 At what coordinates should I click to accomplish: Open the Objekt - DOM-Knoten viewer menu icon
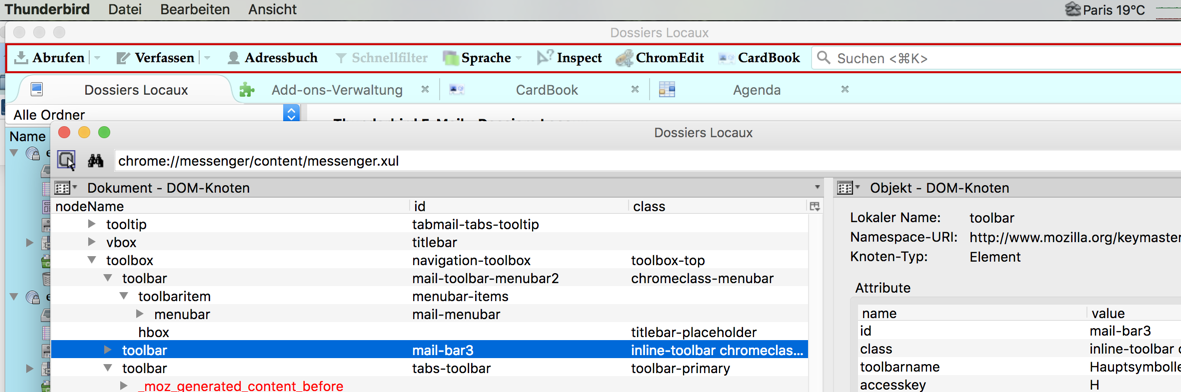coord(847,188)
